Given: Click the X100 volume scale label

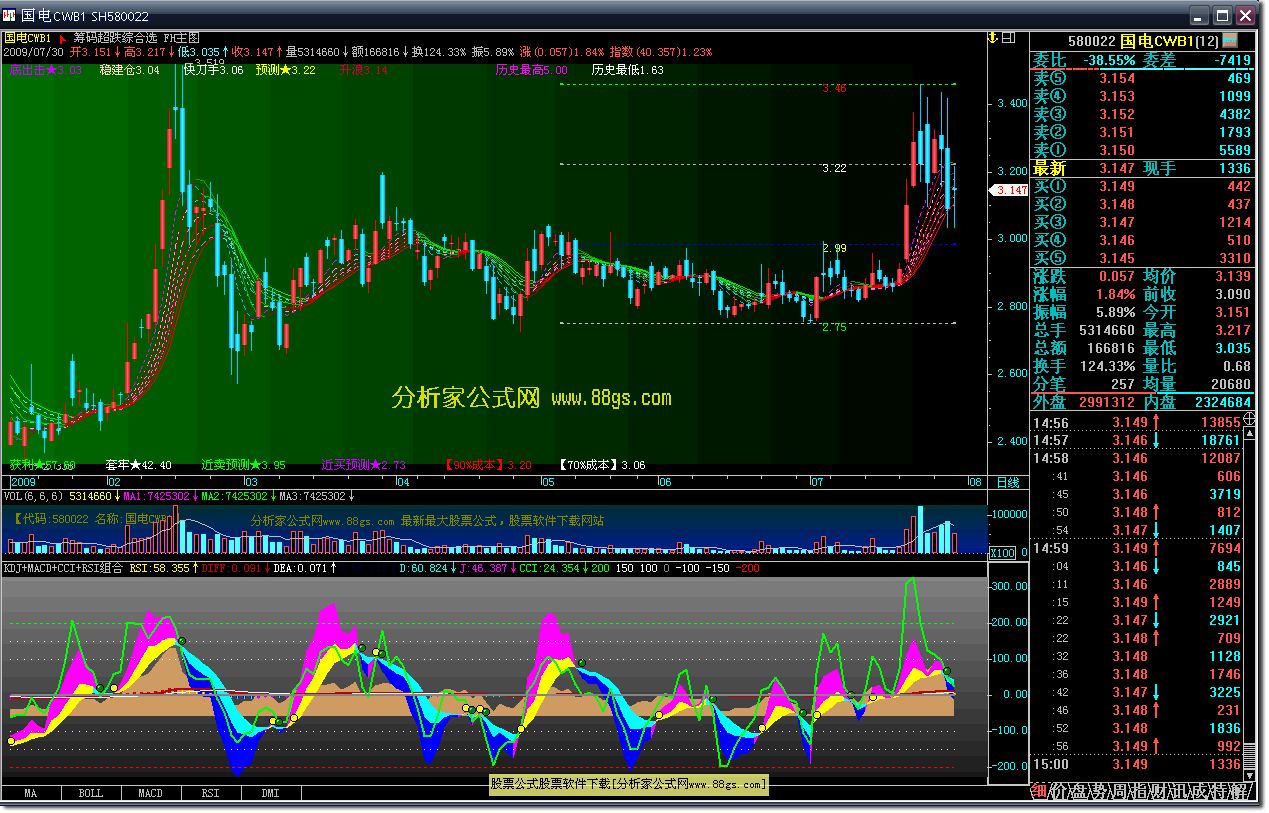Looking at the screenshot, I should (x=1001, y=552).
